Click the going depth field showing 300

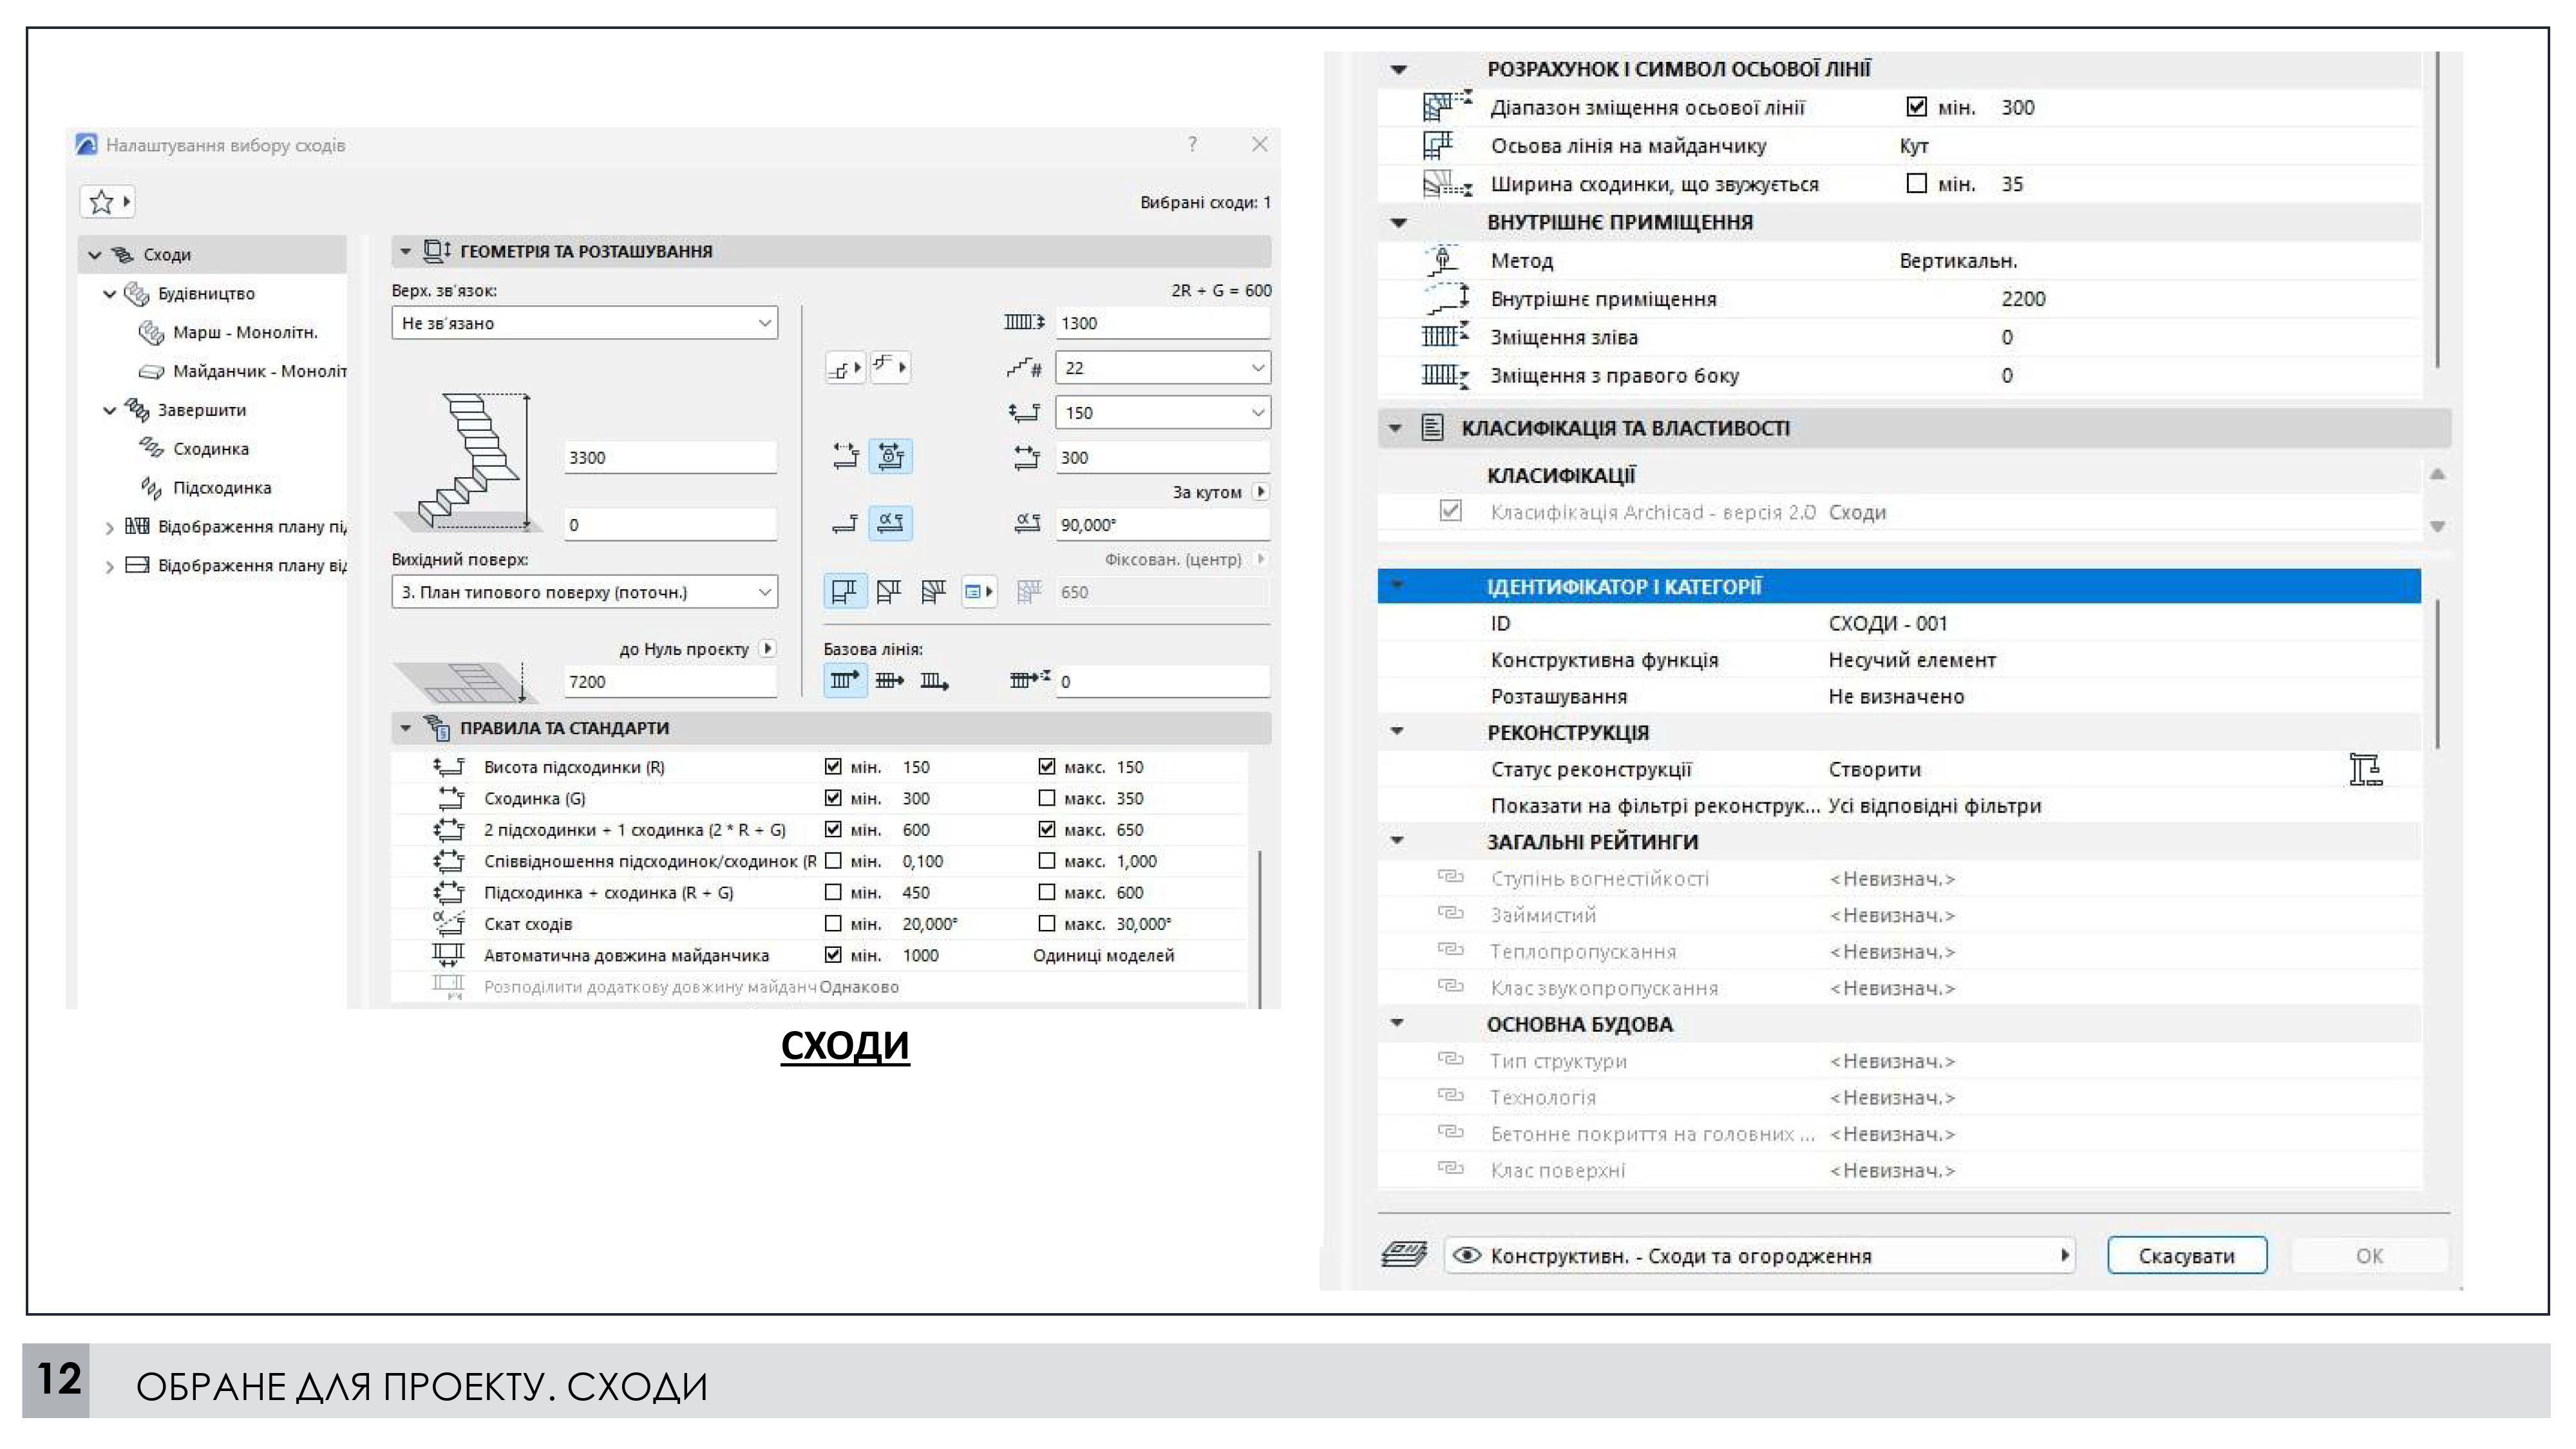(1163, 457)
